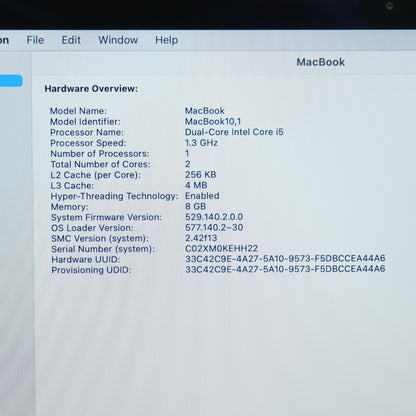The width and height of the screenshot is (416, 416).
Task: Click the Provisioning UDID value
Action: tap(285, 269)
